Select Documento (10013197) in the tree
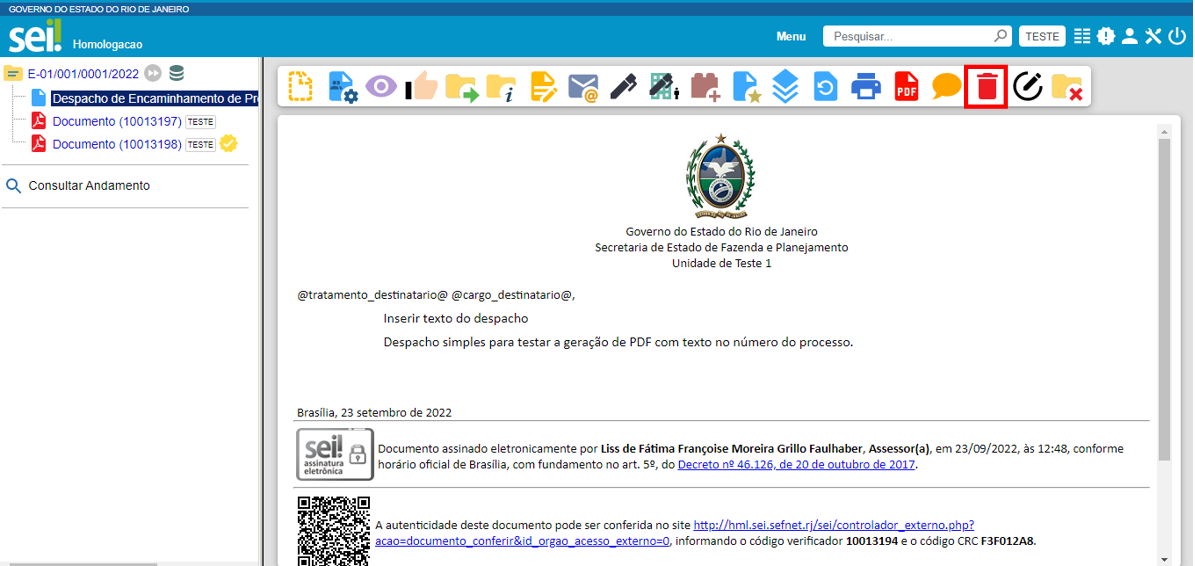 pyautogui.click(x=116, y=121)
